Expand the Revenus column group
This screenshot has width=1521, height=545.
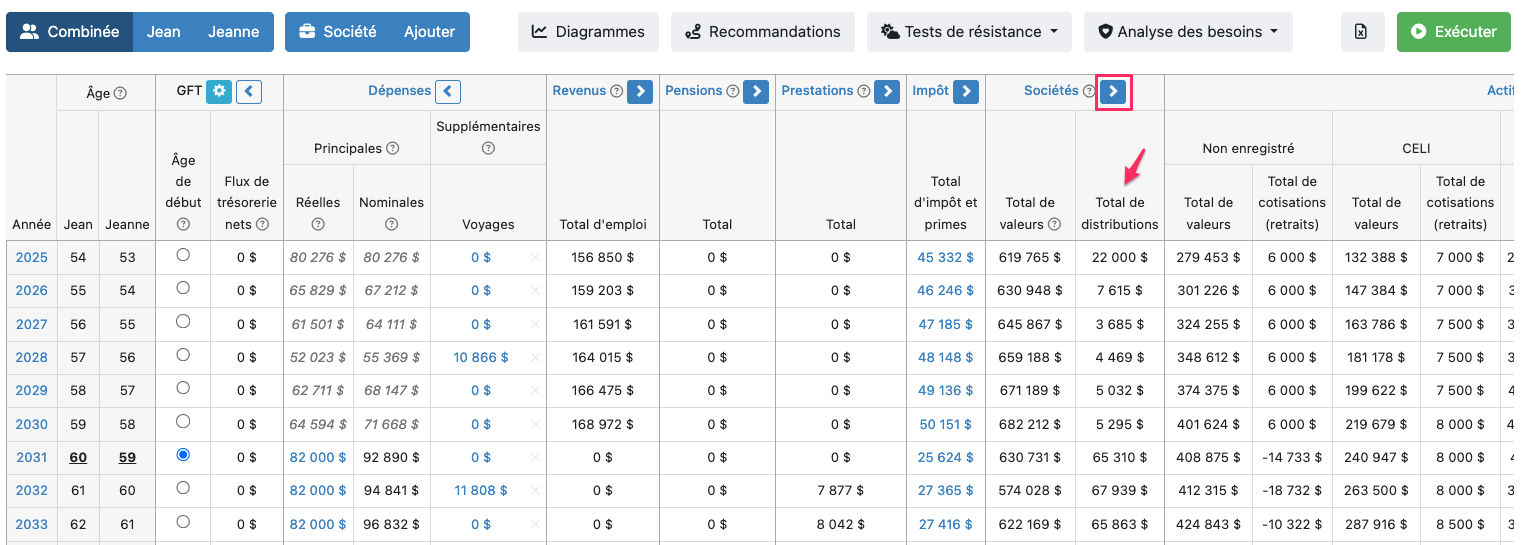(x=640, y=92)
